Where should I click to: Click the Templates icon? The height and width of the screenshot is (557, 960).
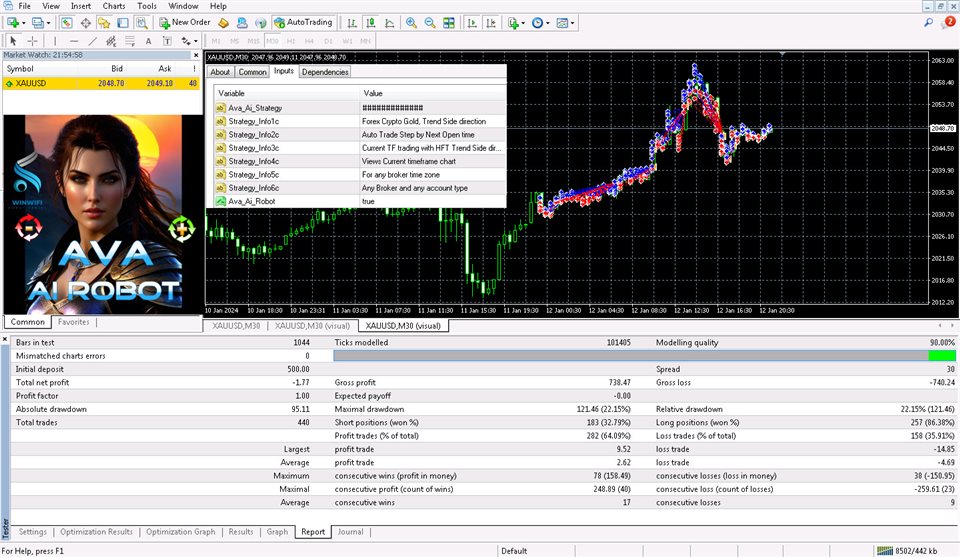pos(562,23)
